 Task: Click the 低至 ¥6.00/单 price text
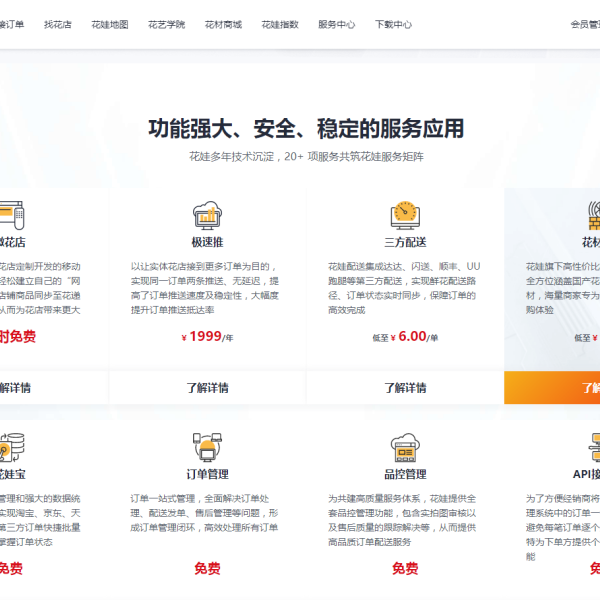tap(405, 337)
